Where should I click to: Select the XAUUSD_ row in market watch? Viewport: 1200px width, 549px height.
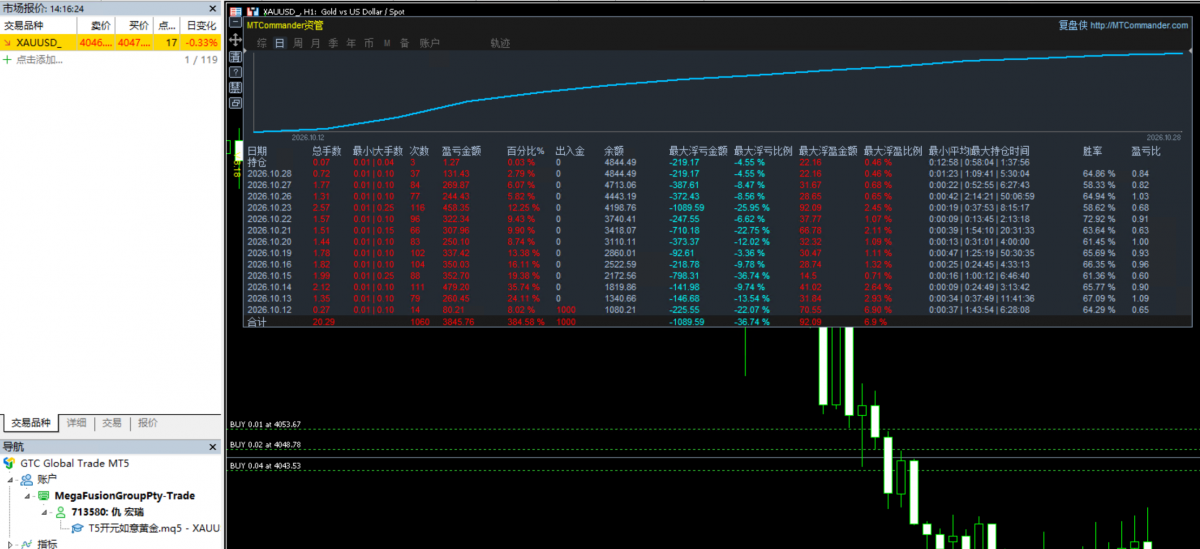coord(110,43)
